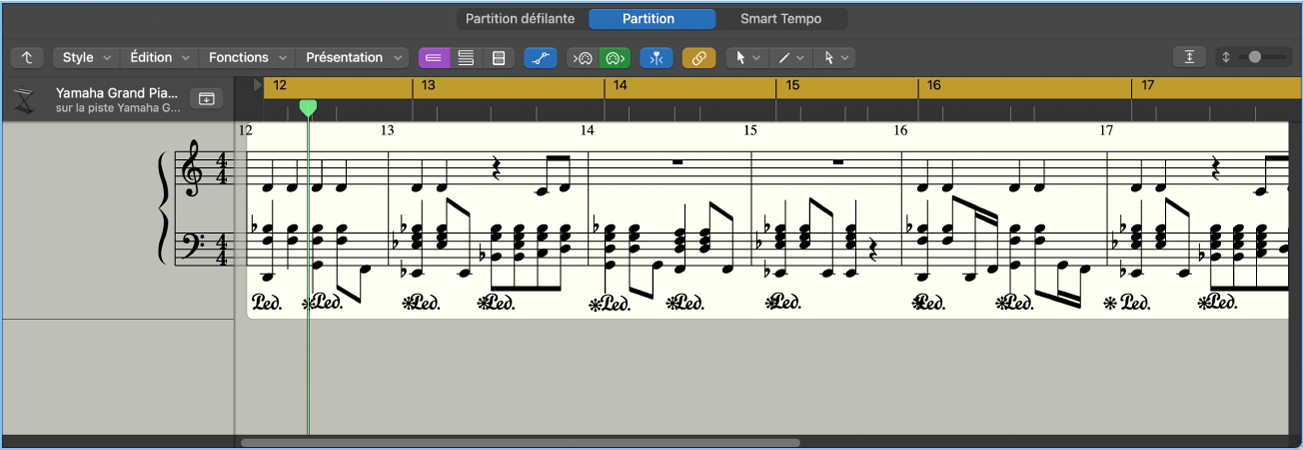
Task: Switch to the Partition défilante tab
Action: pyautogui.click(x=522, y=19)
